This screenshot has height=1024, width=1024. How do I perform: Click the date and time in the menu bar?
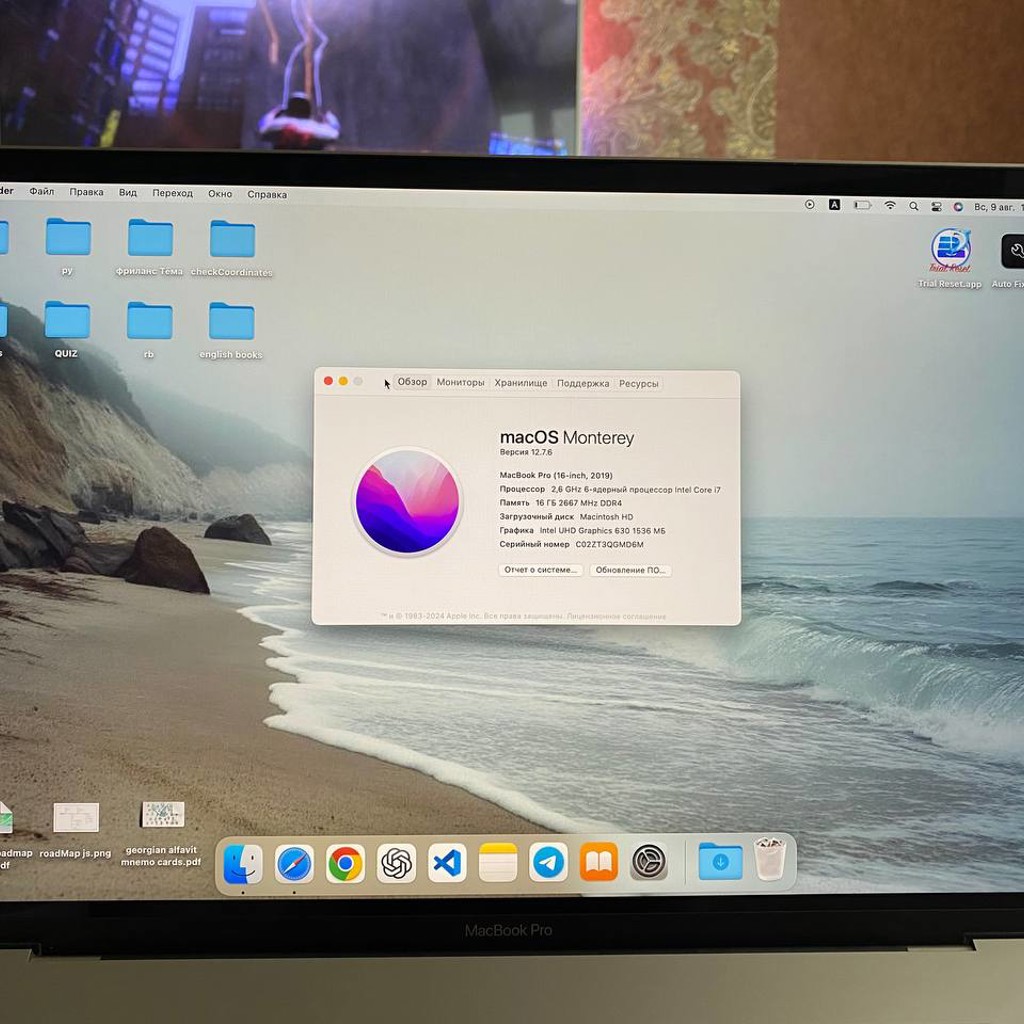998,207
